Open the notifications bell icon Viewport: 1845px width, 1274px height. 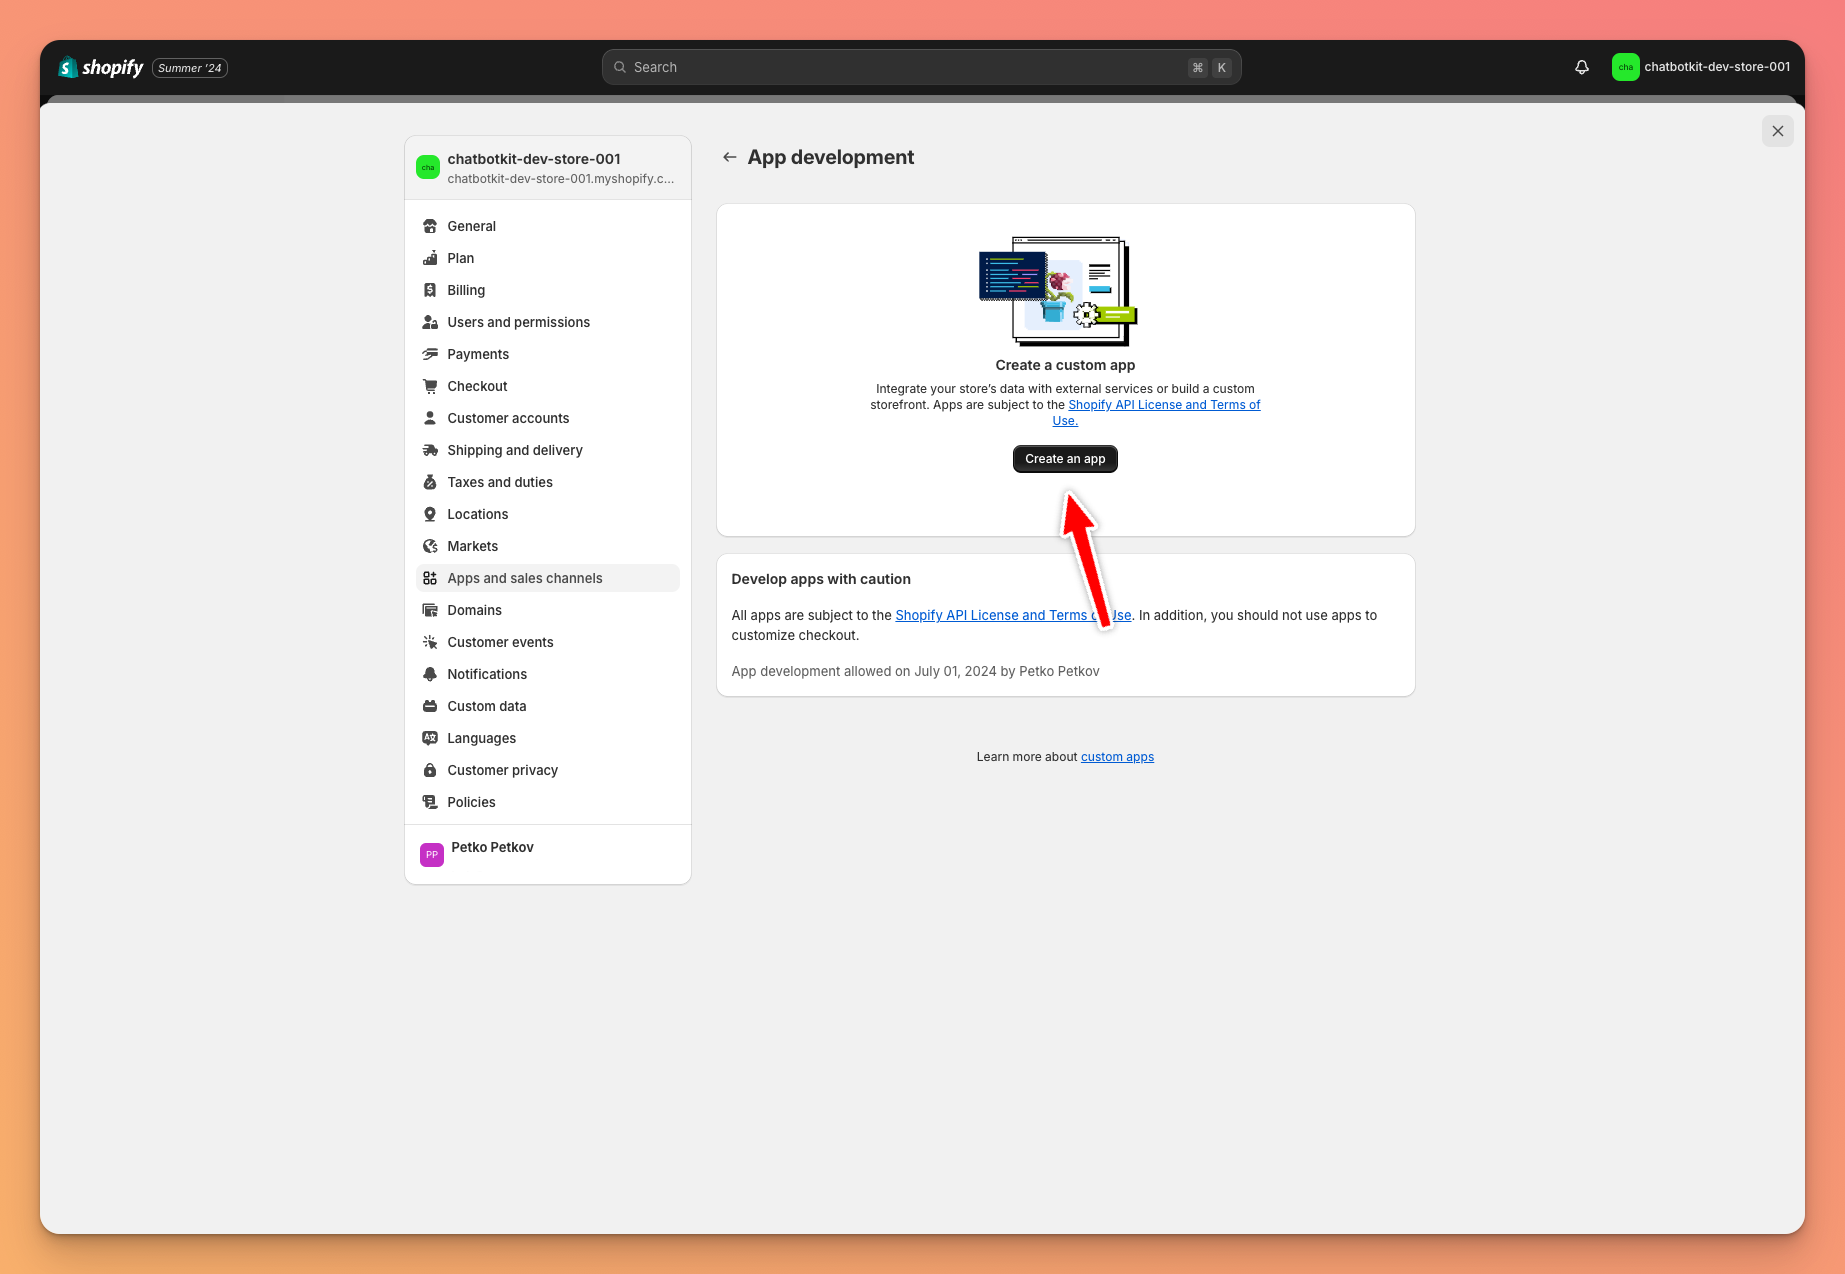[x=1582, y=67]
